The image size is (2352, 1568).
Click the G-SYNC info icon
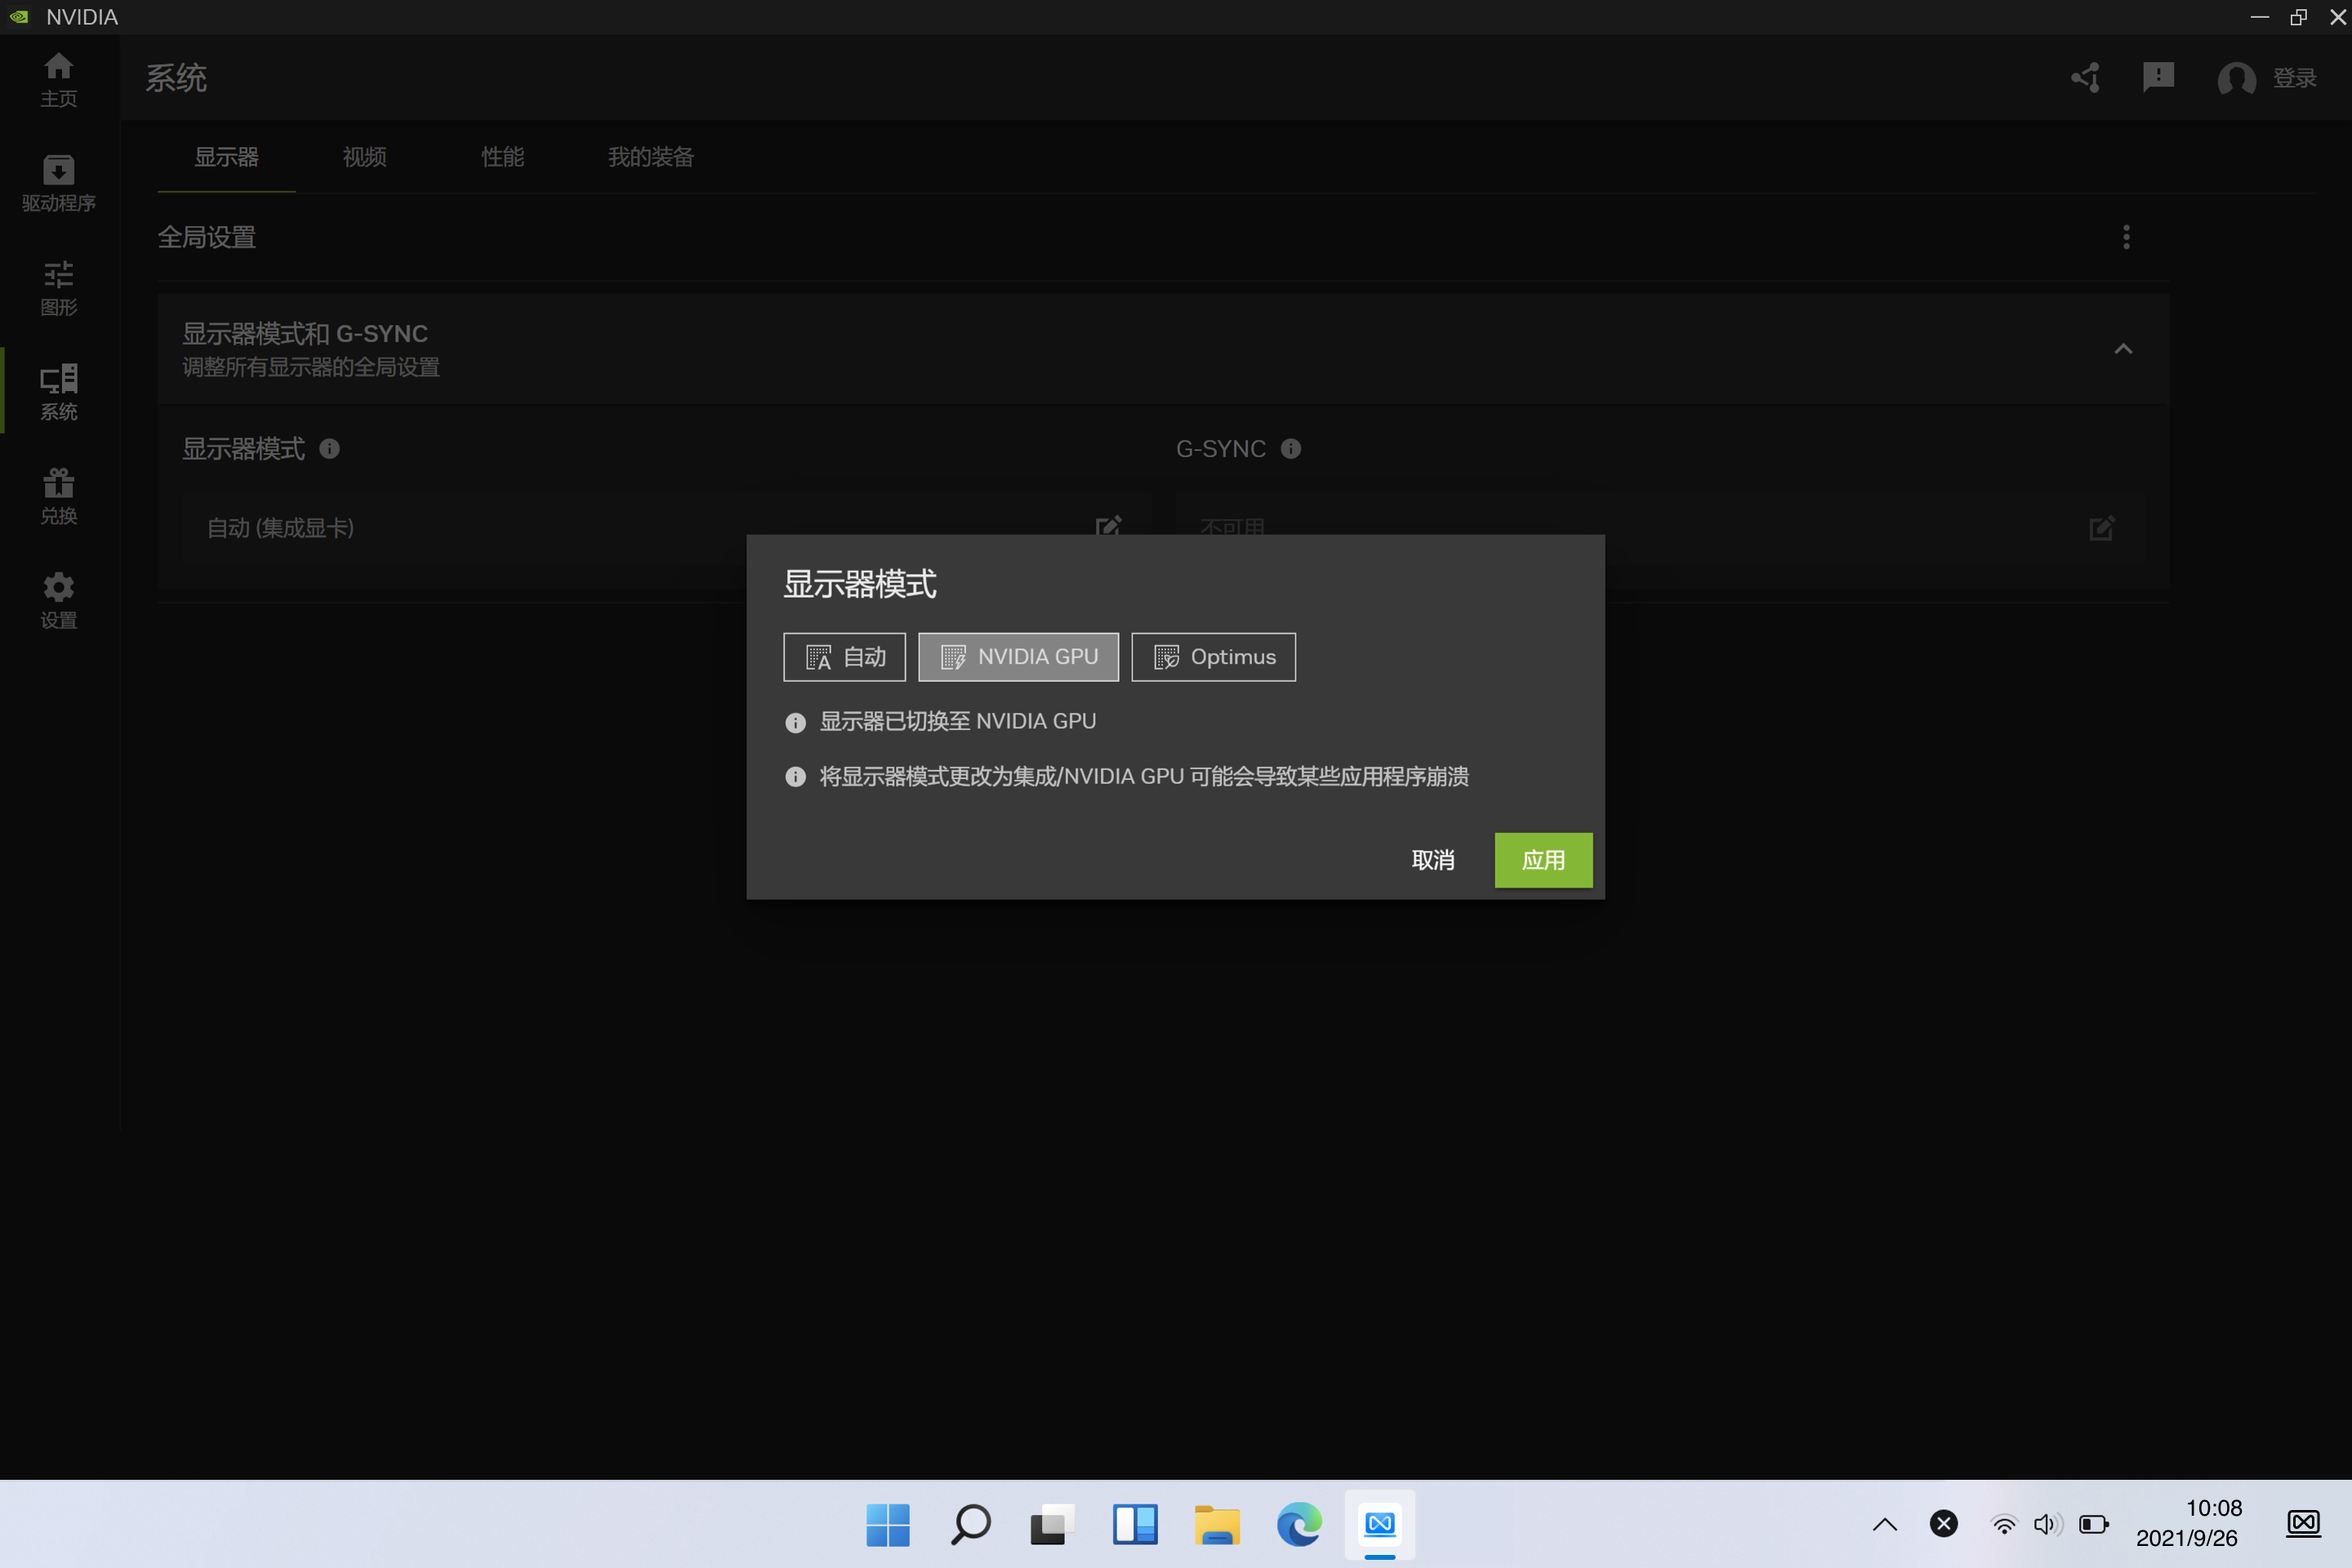point(1291,449)
